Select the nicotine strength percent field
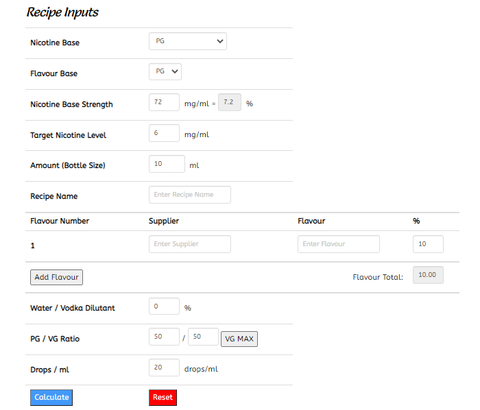Screen dimensions: 480x410 230,102
